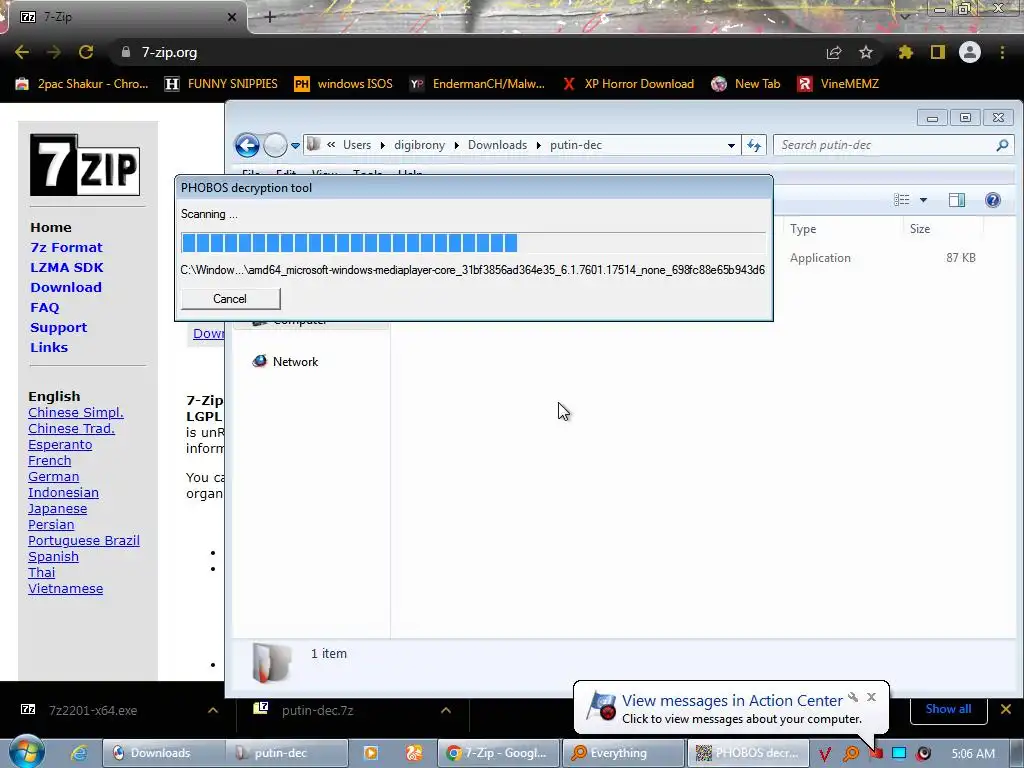The width and height of the screenshot is (1024, 768).
Task: Go back in Chrome browser
Action: tap(22, 52)
